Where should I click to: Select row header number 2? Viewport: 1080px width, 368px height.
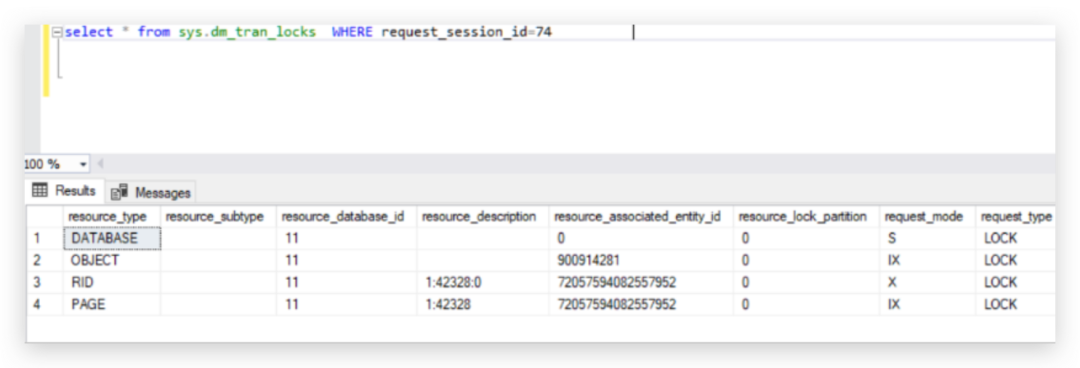[x=45, y=260]
